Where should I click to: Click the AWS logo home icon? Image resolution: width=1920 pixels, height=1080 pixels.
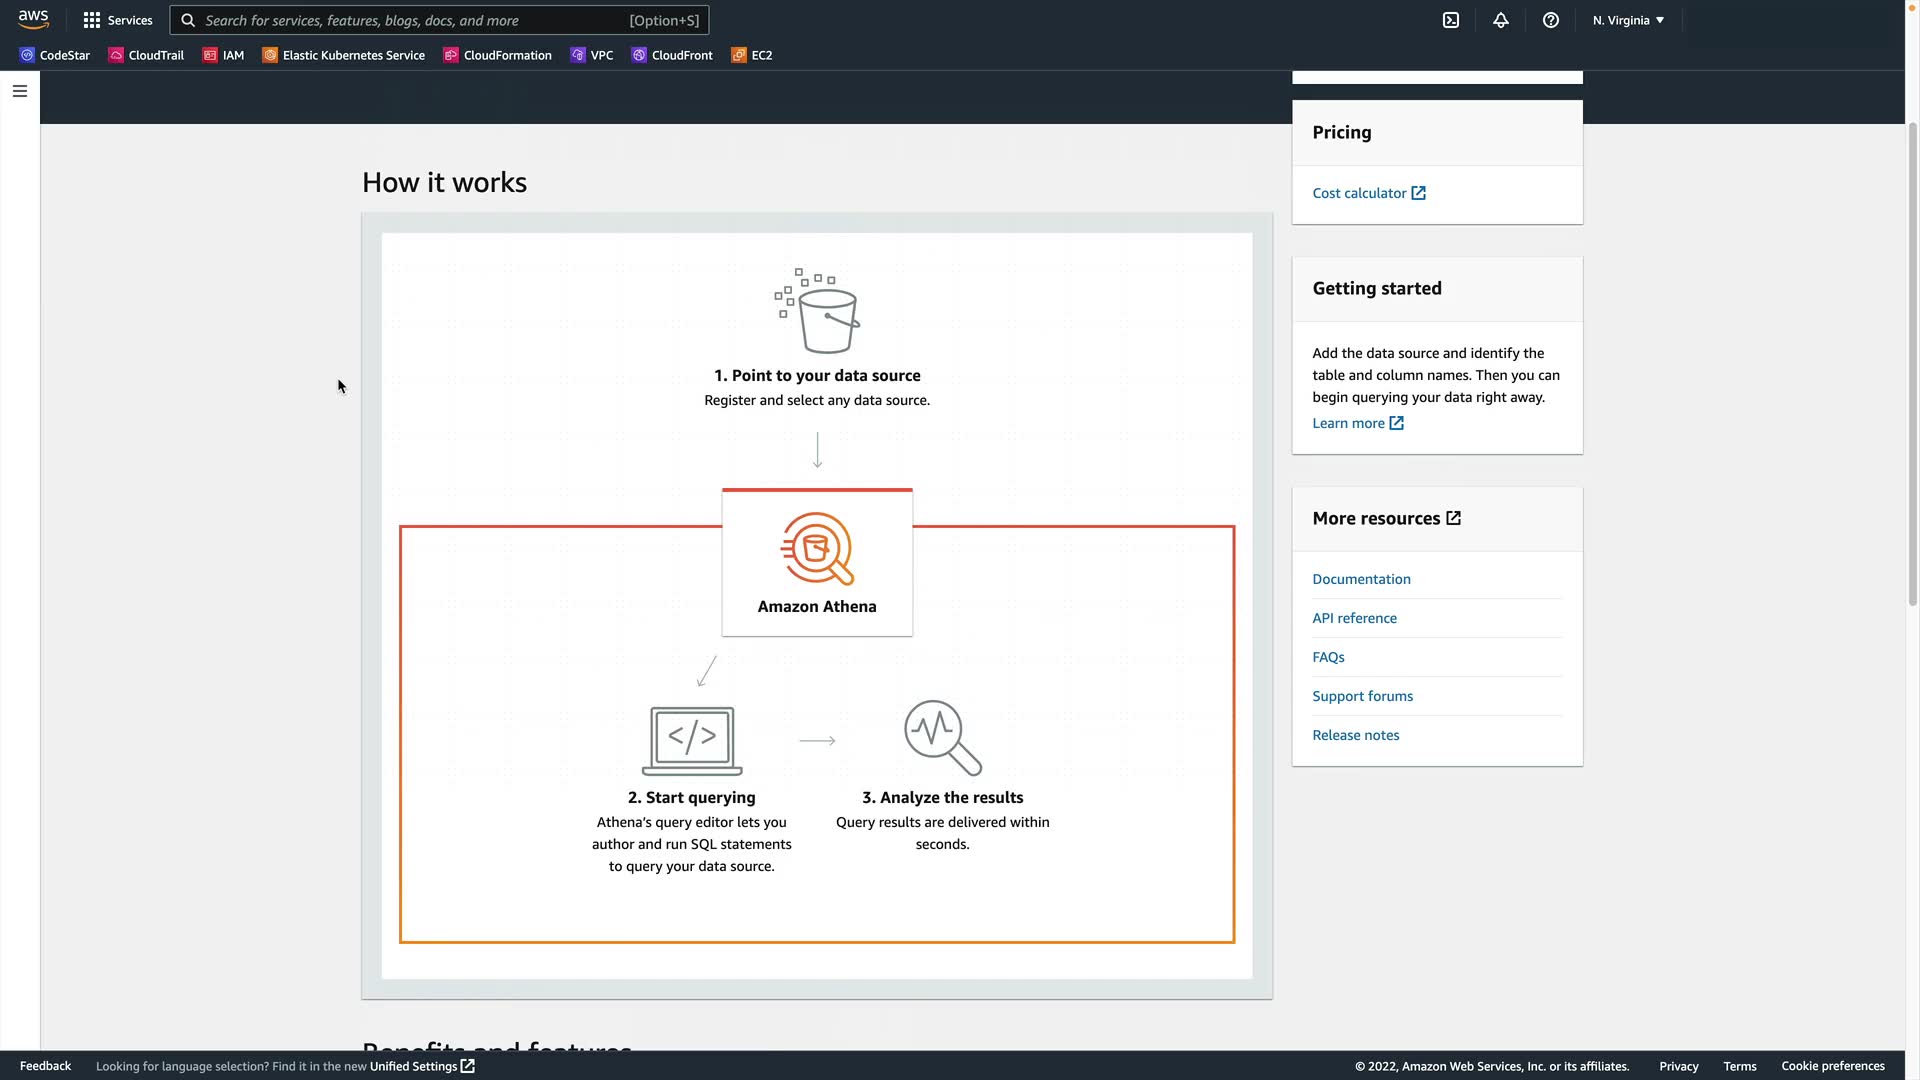33,19
